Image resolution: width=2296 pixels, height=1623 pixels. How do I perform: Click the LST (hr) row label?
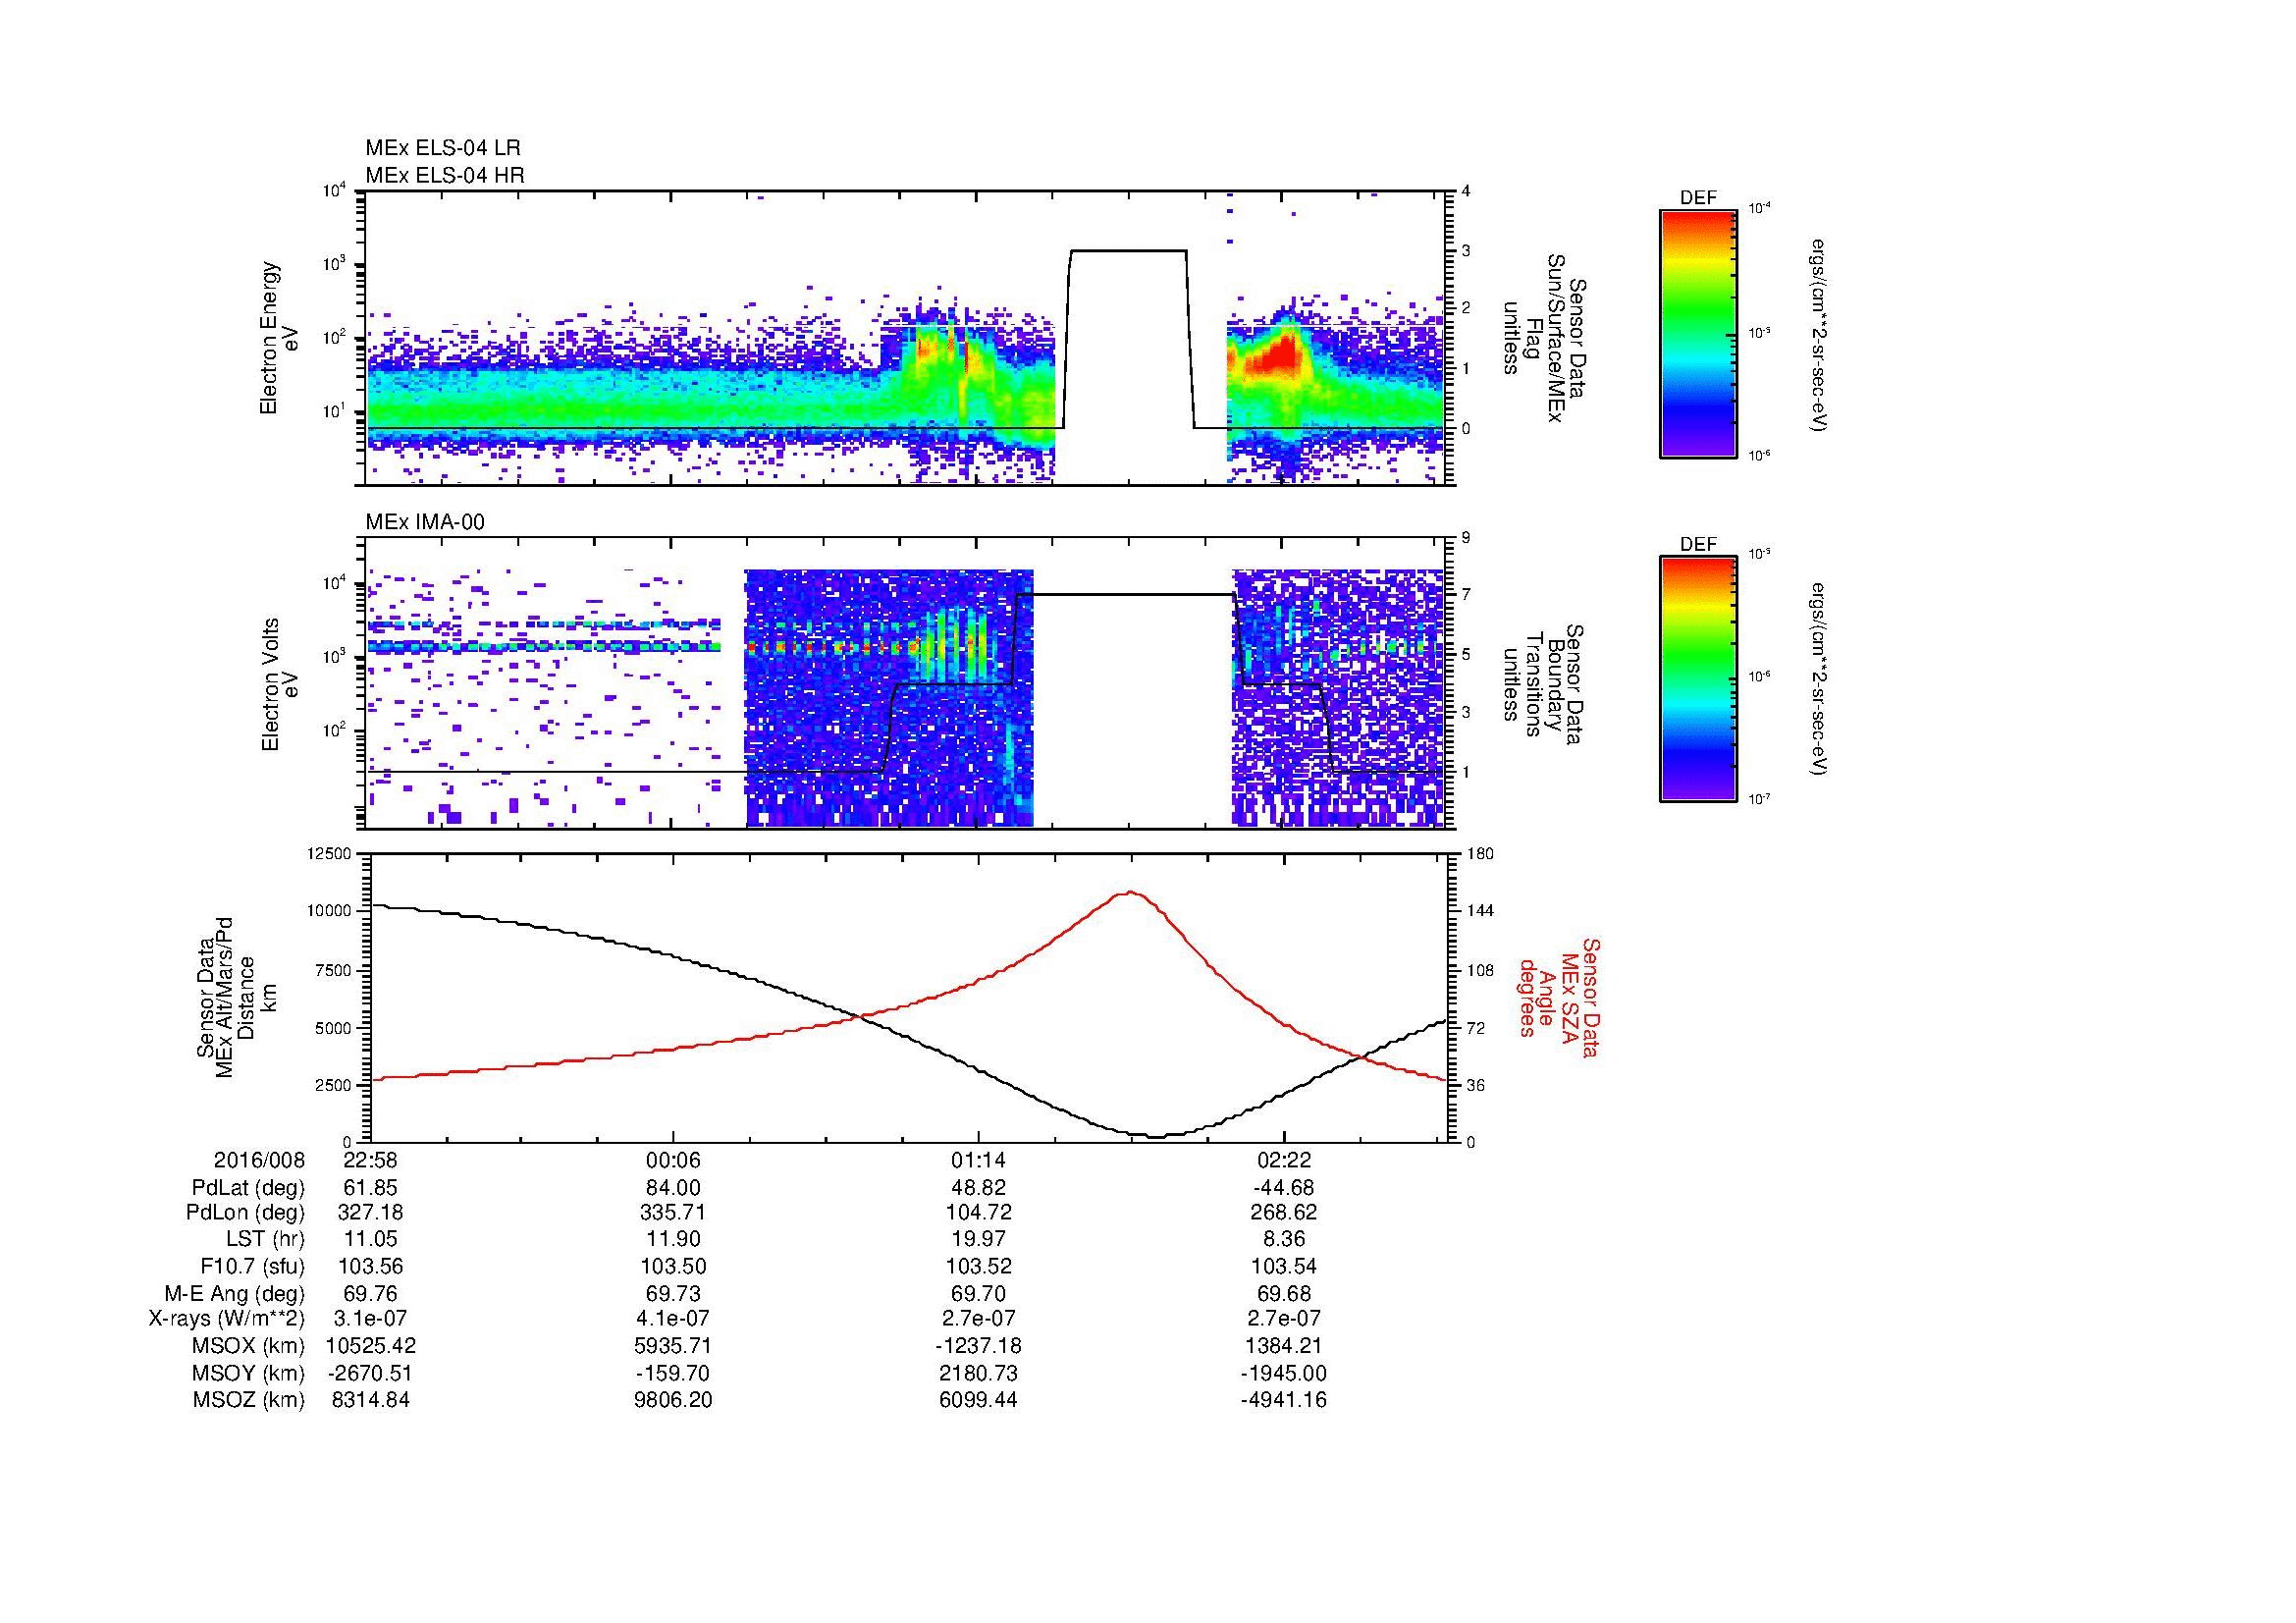[265, 1239]
